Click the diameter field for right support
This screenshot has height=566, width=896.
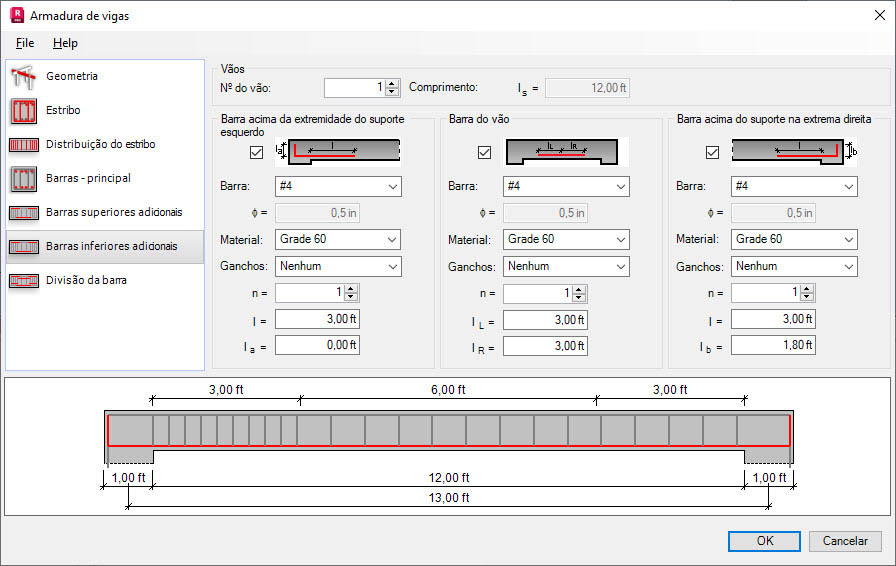point(773,213)
